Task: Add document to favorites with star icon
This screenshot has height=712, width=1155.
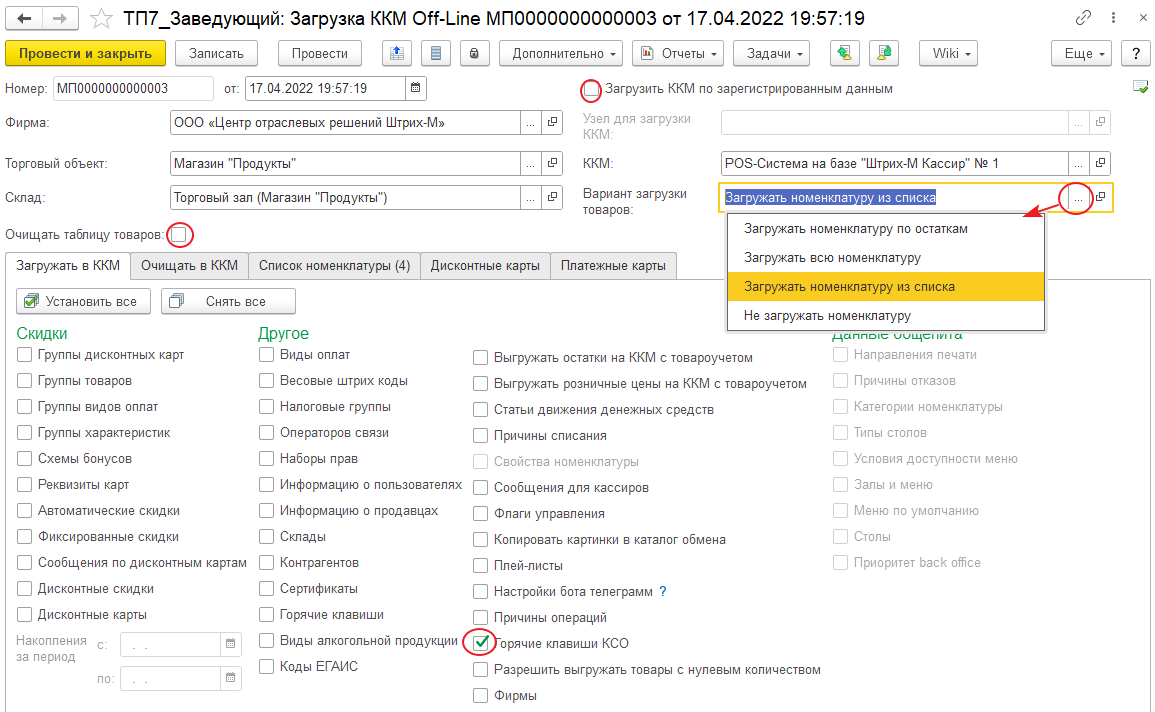Action: coord(101,18)
